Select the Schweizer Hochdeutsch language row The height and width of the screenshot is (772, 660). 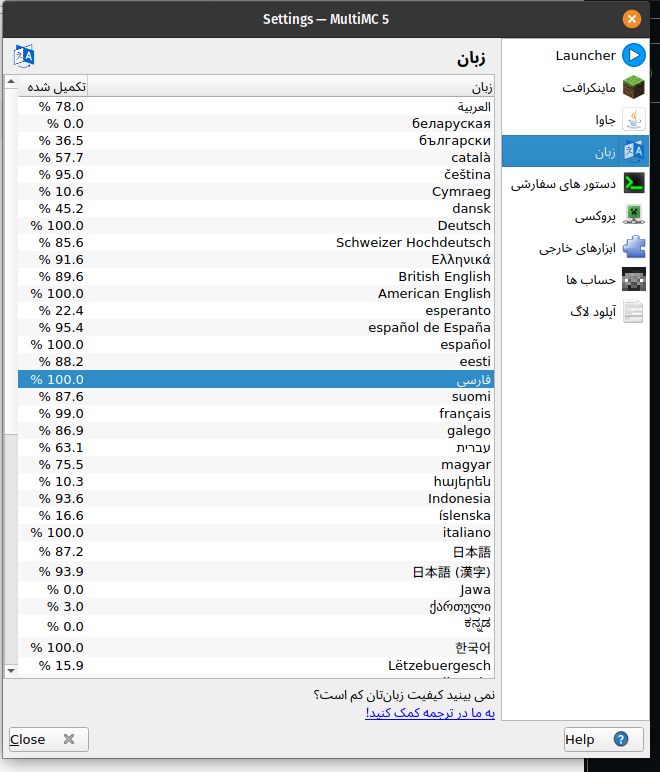(x=256, y=242)
